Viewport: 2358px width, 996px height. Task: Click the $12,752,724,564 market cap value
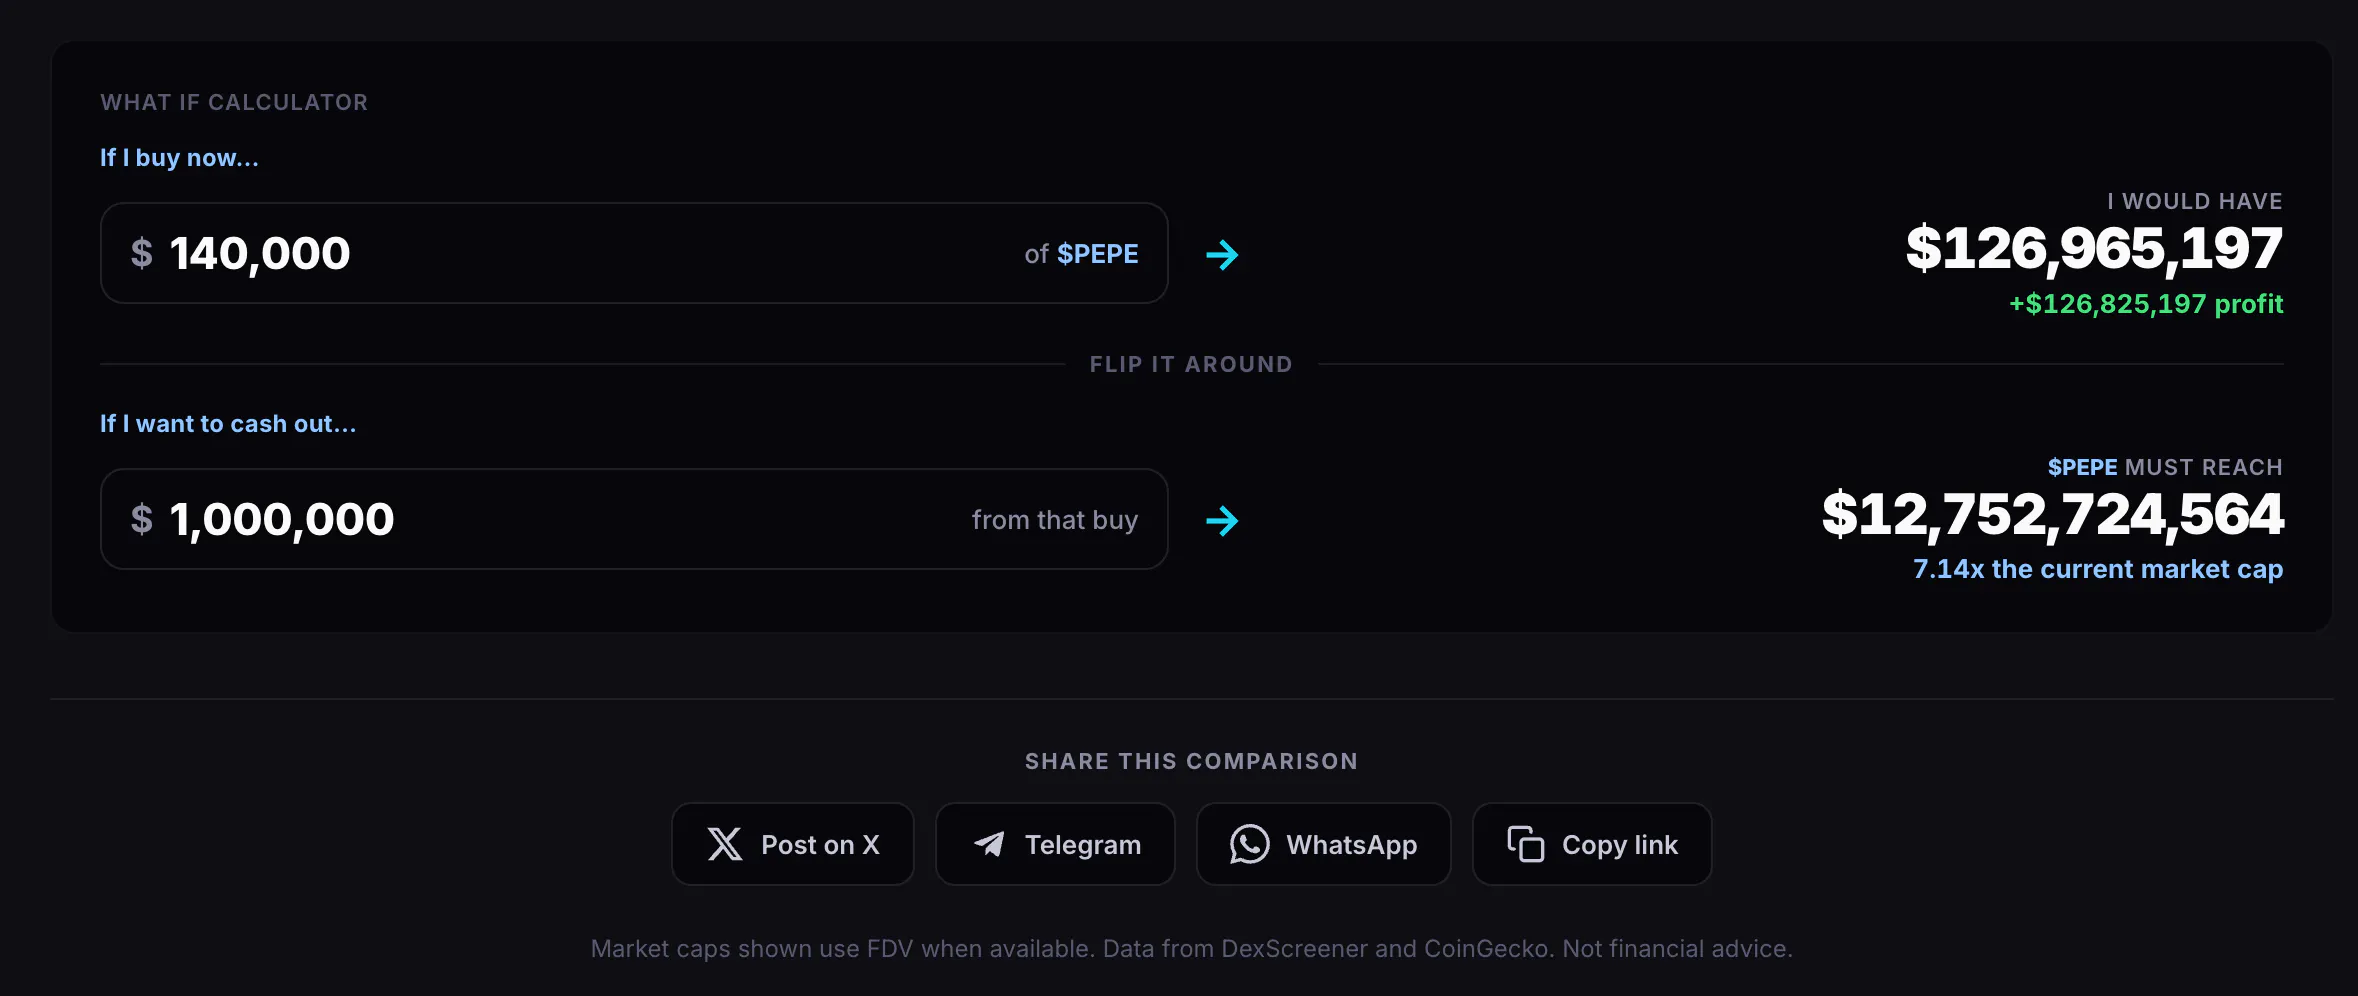(x=2052, y=514)
